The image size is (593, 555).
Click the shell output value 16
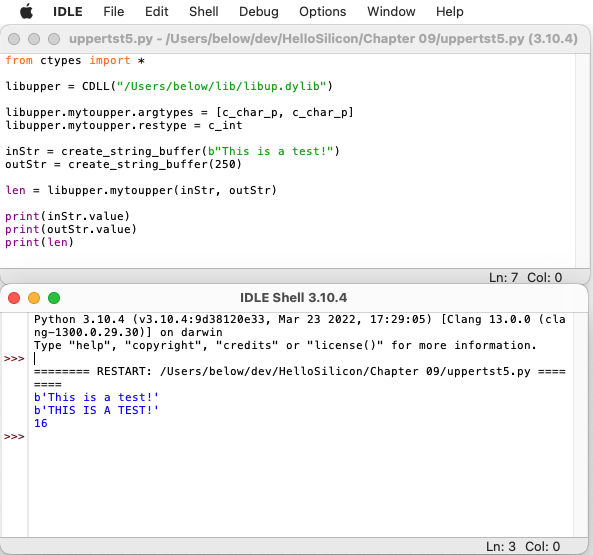[x=40, y=423]
